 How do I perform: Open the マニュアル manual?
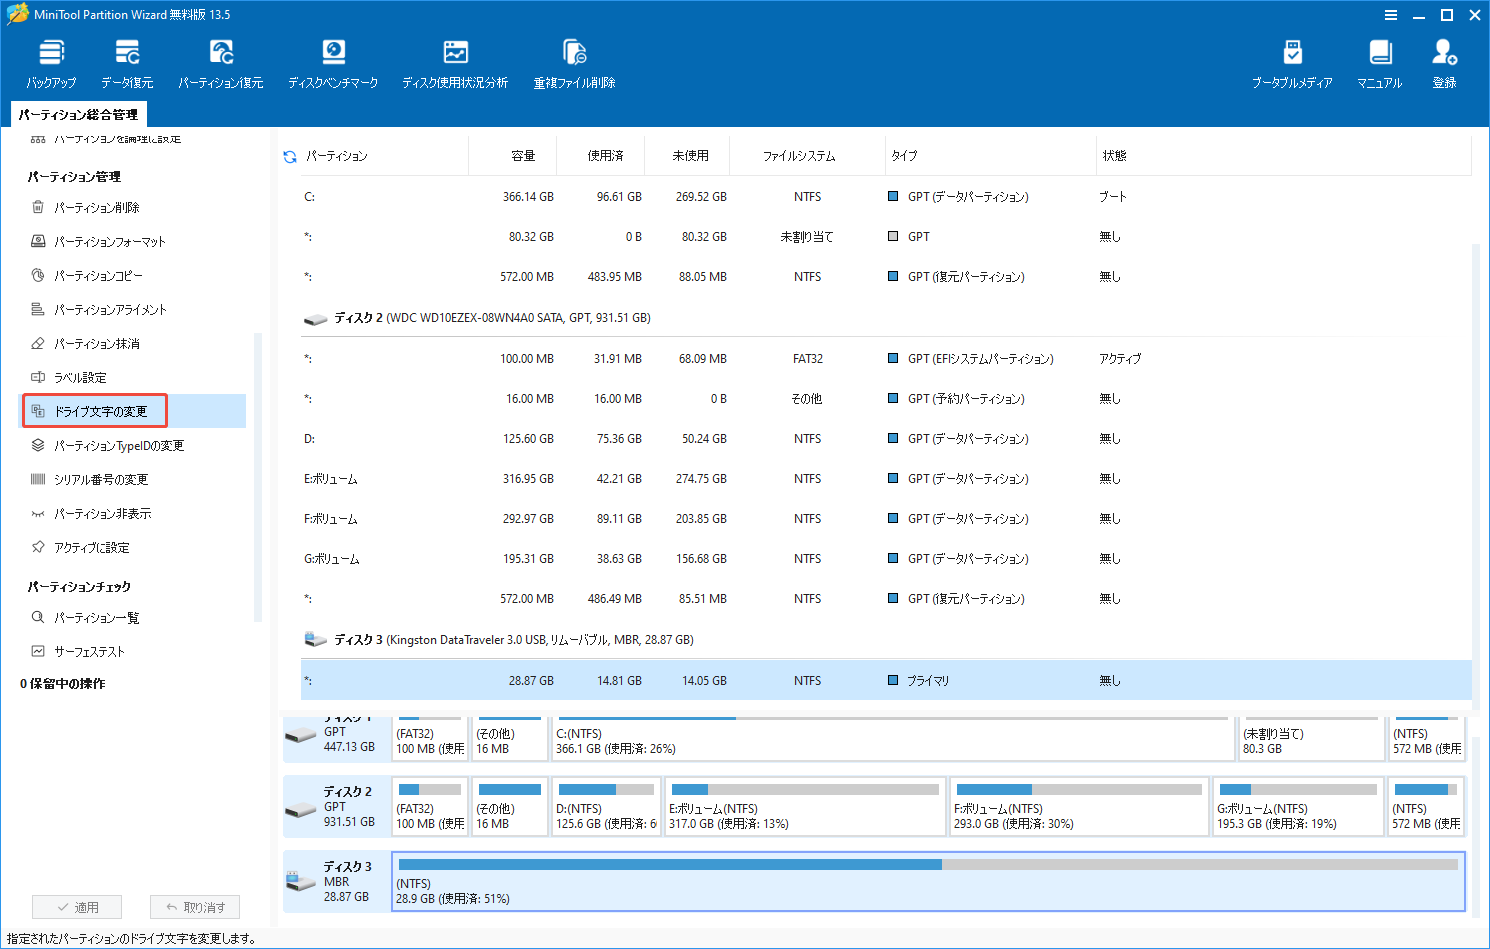(x=1380, y=62)
